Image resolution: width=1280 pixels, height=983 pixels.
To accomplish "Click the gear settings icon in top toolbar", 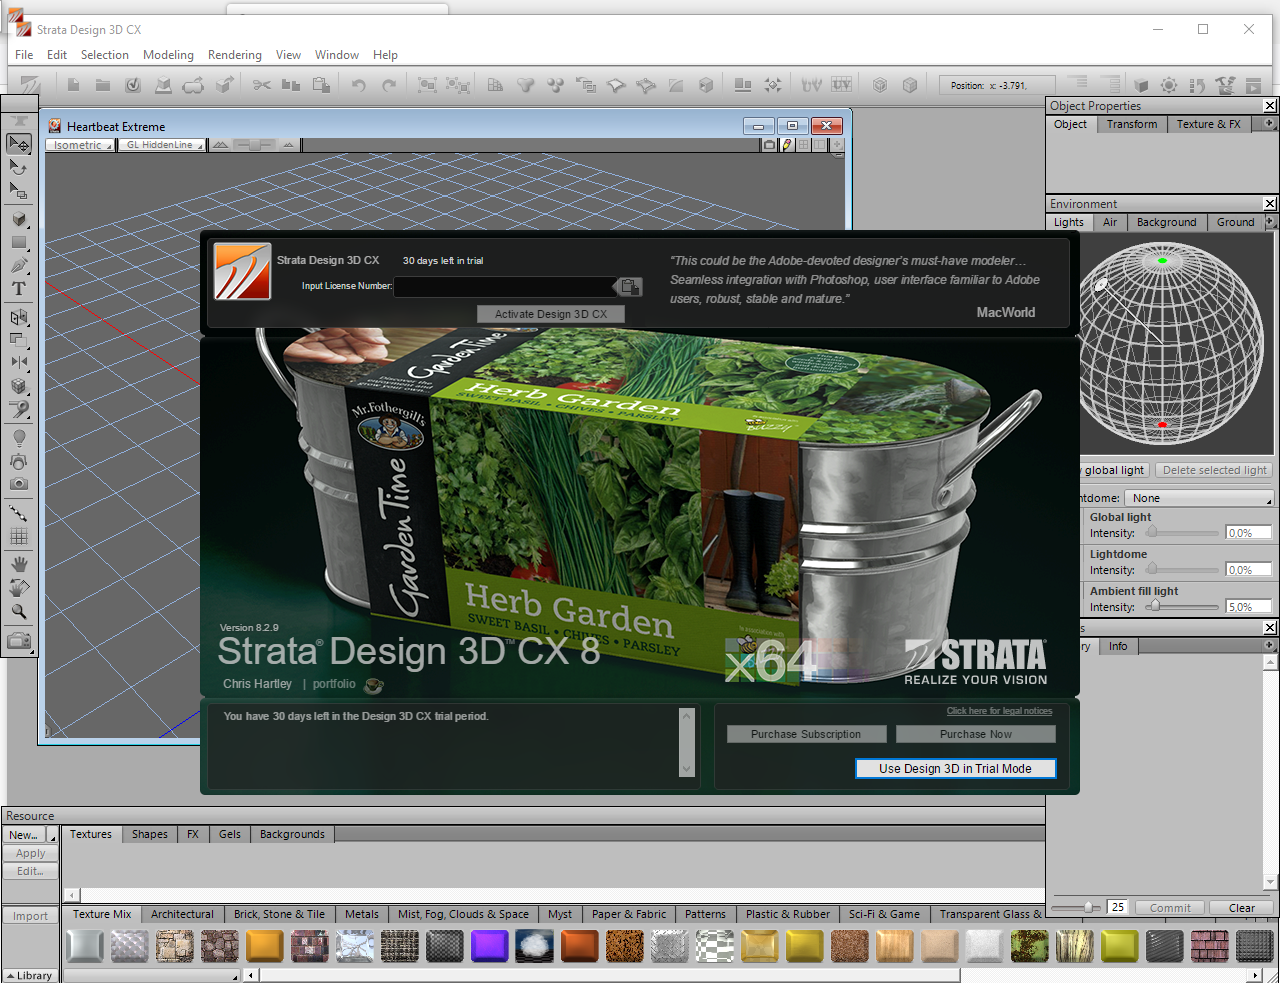I will [x=1168, y=85].
